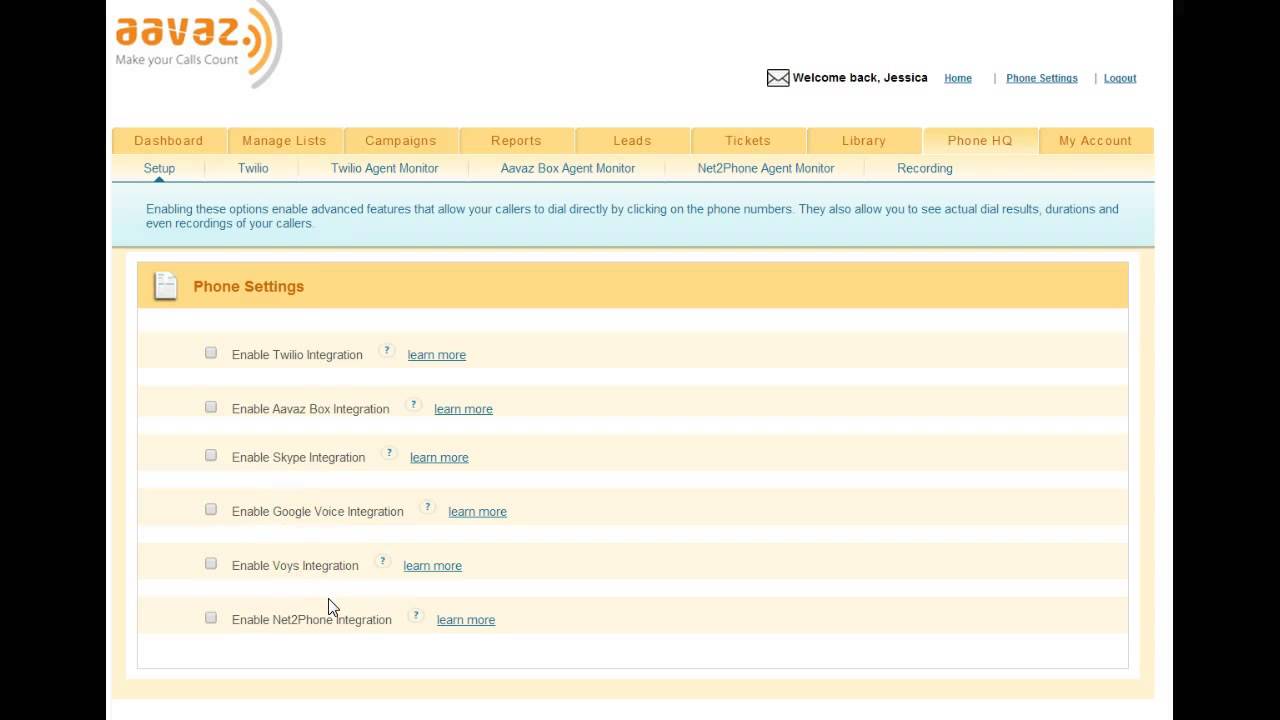The width and height of the screenshot is (1280, 720).
Task: Open the mail envelope icon beside Welcome back
Action: click(x=778, y=78)
